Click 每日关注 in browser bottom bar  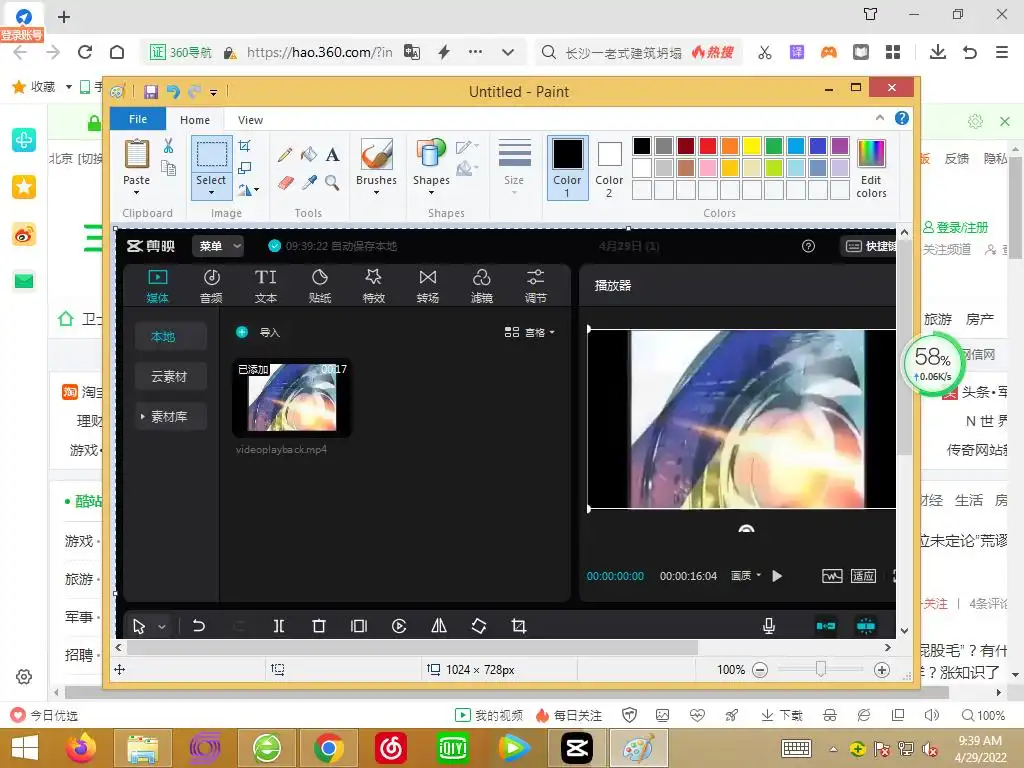569,715
